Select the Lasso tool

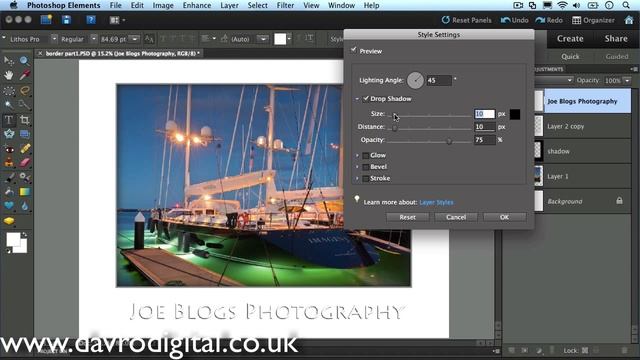(x=24, y=90)
